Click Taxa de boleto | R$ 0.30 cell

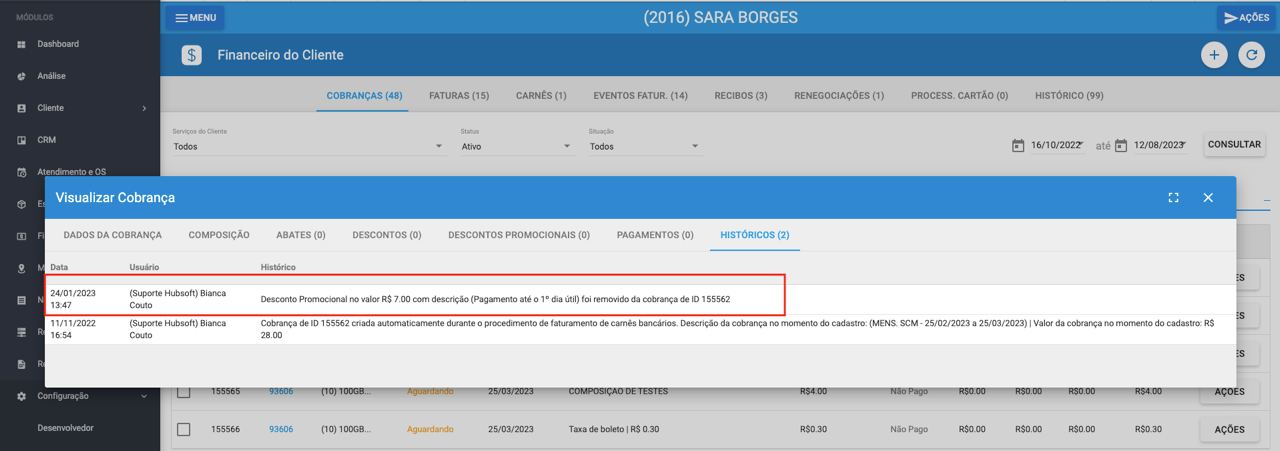[611, 429]
